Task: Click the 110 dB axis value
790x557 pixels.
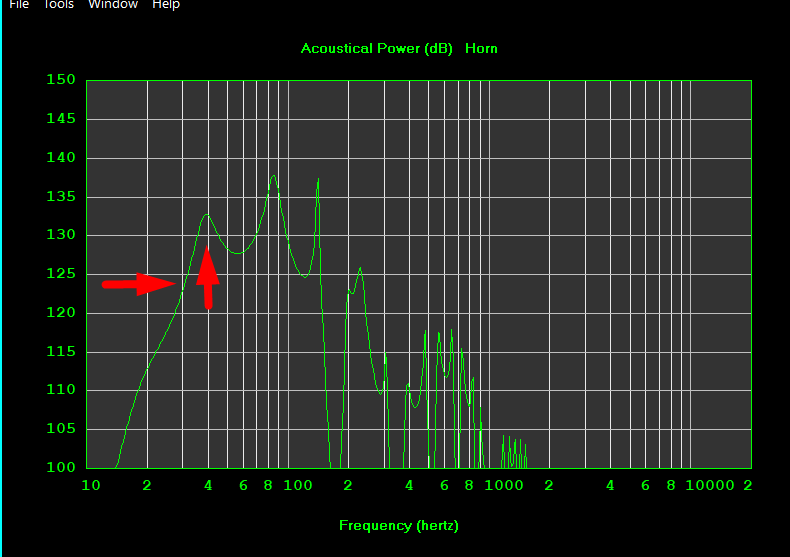Action: [x=61, y=389]
